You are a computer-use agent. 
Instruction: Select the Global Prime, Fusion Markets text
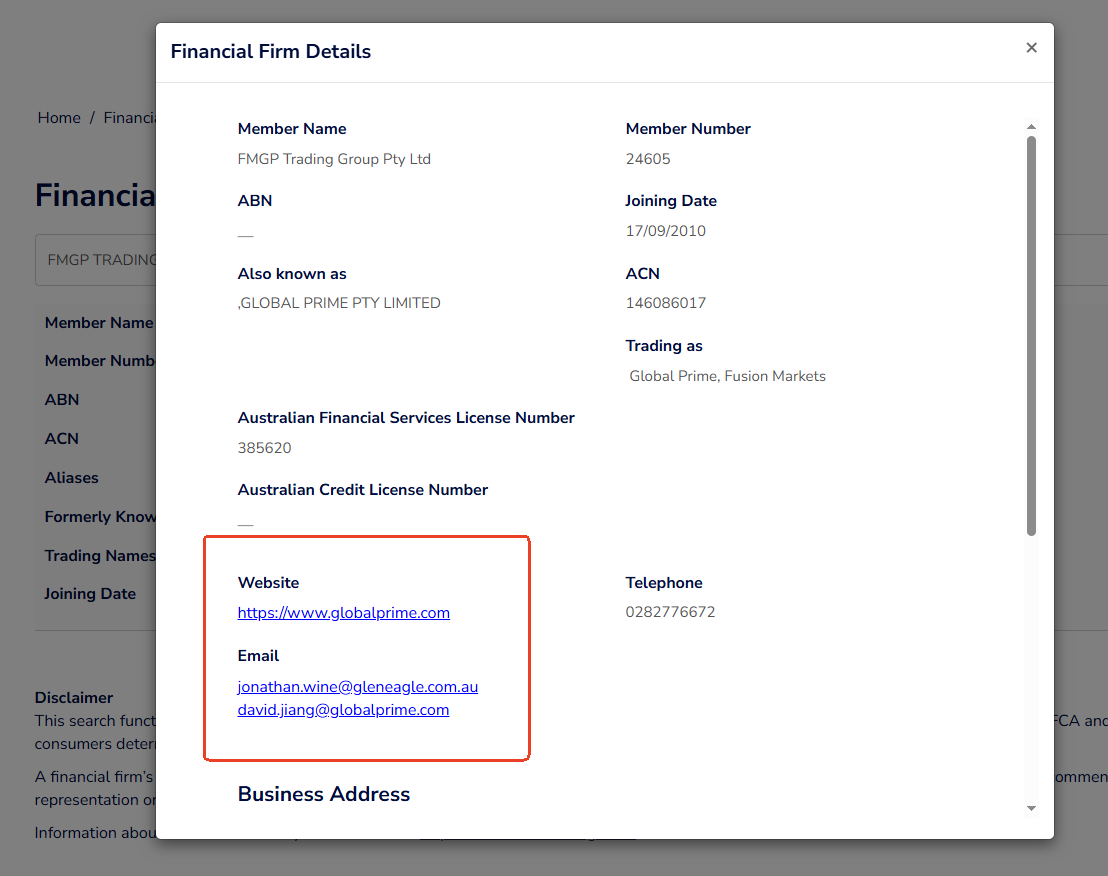[727, 376]
